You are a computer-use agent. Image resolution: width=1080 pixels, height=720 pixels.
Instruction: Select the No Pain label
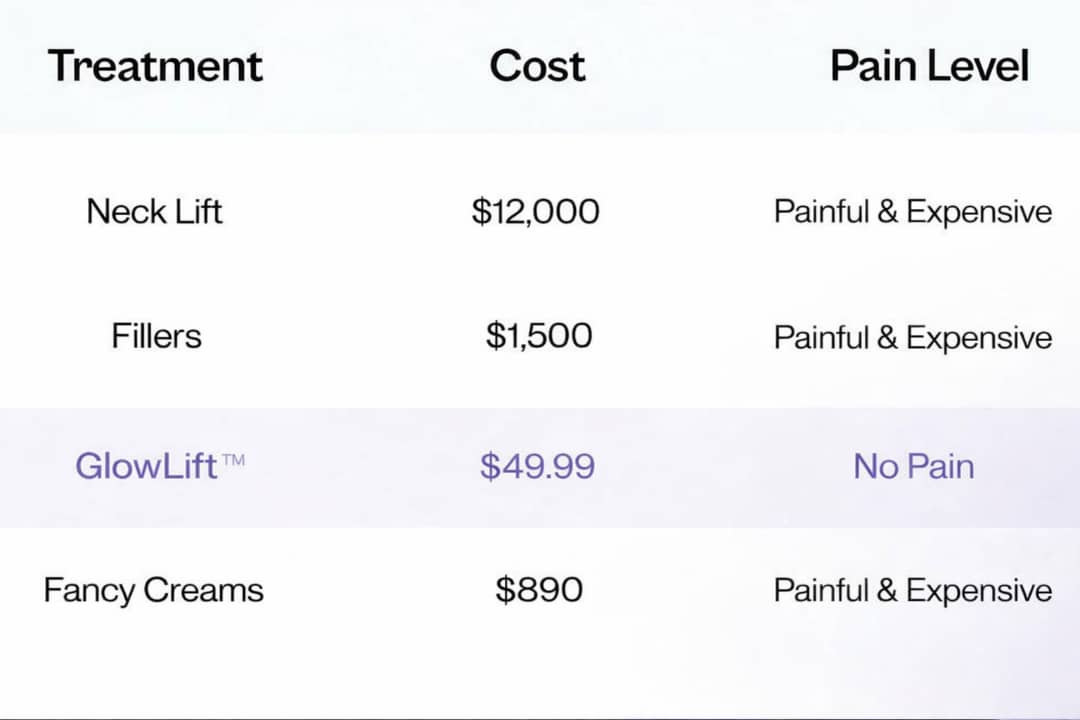point(913,466)
